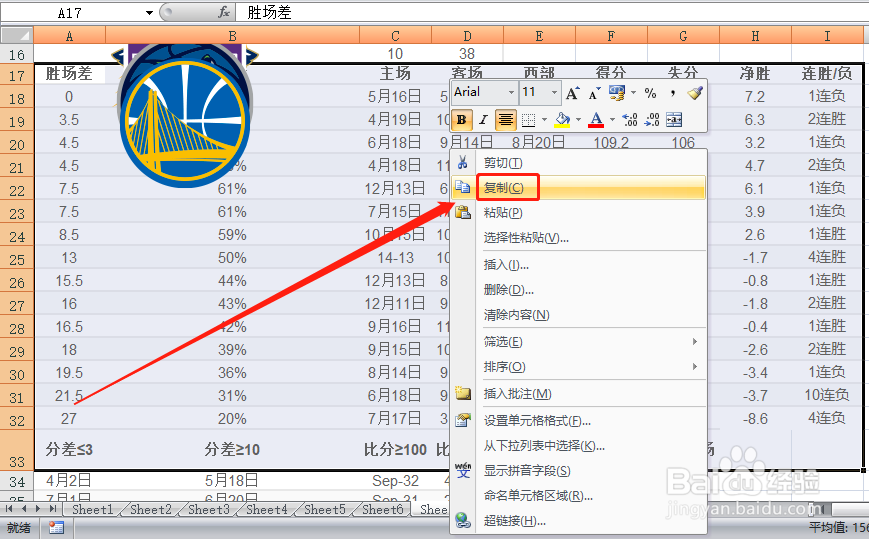
Task: Open the Arial font name dropdown
Action: [511, 93]
